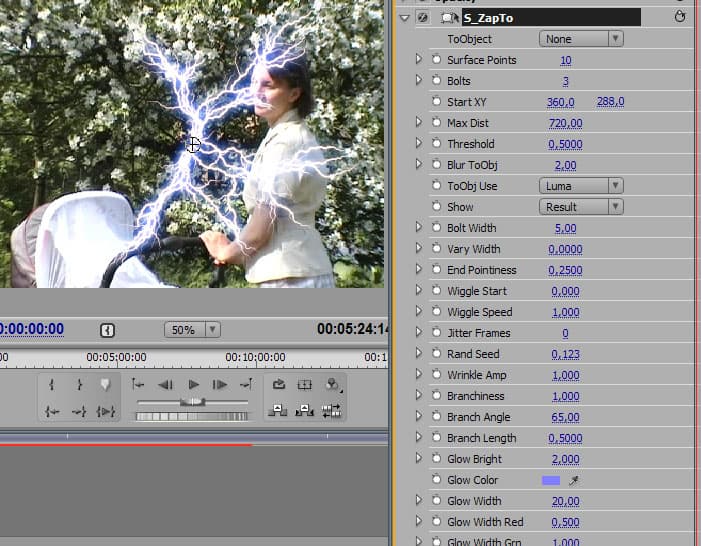Add an unnumbered marker

(105, 385)
